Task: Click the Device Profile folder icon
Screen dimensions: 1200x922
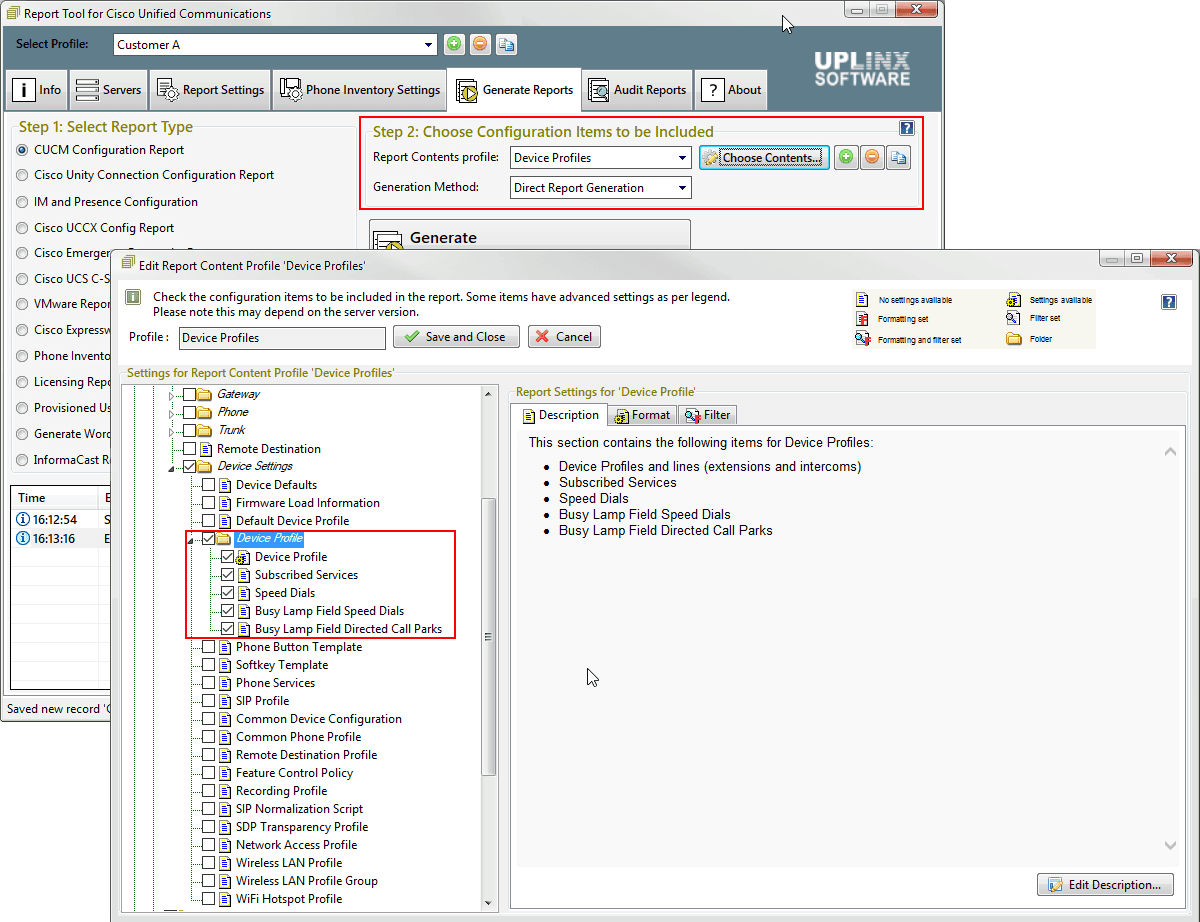Action: [225, 539]
